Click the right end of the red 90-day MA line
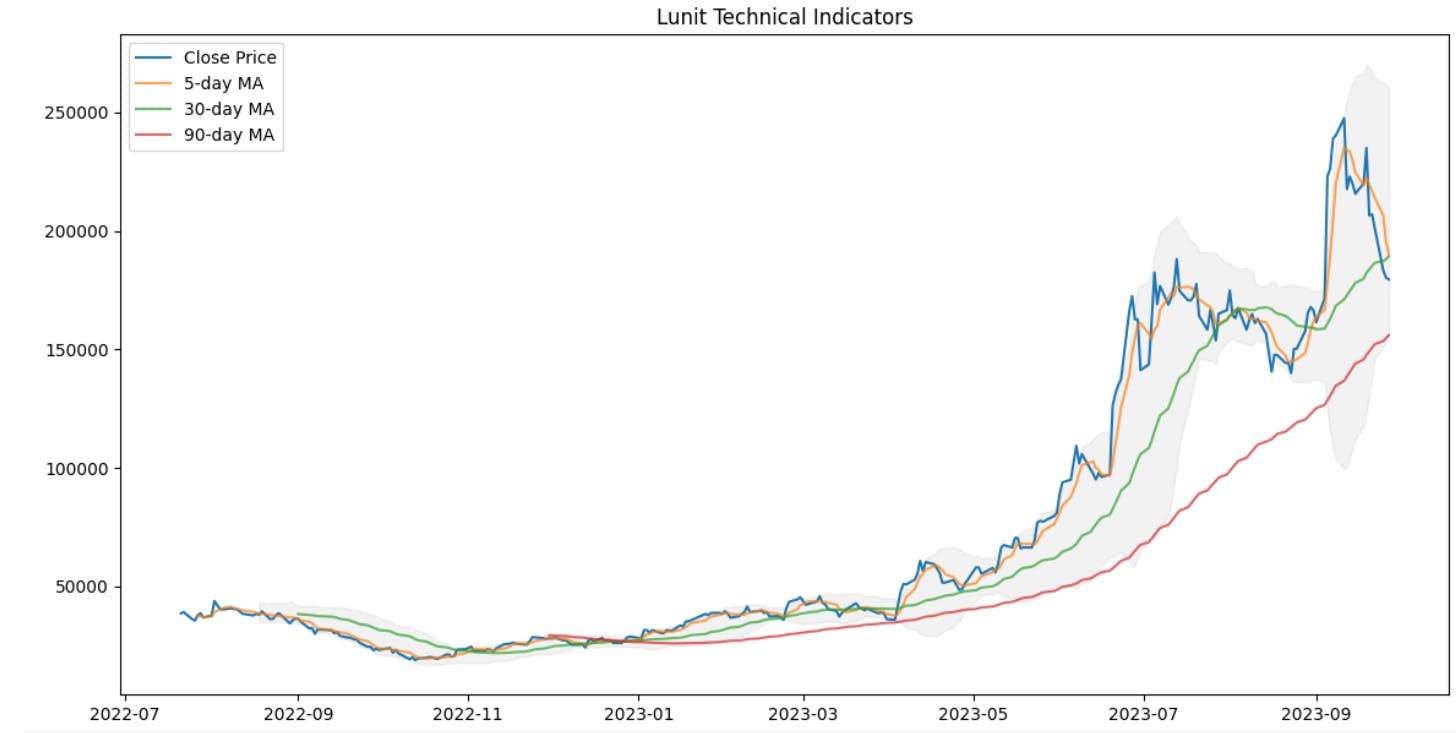The image size is (1456, 733). point(1388,335)
